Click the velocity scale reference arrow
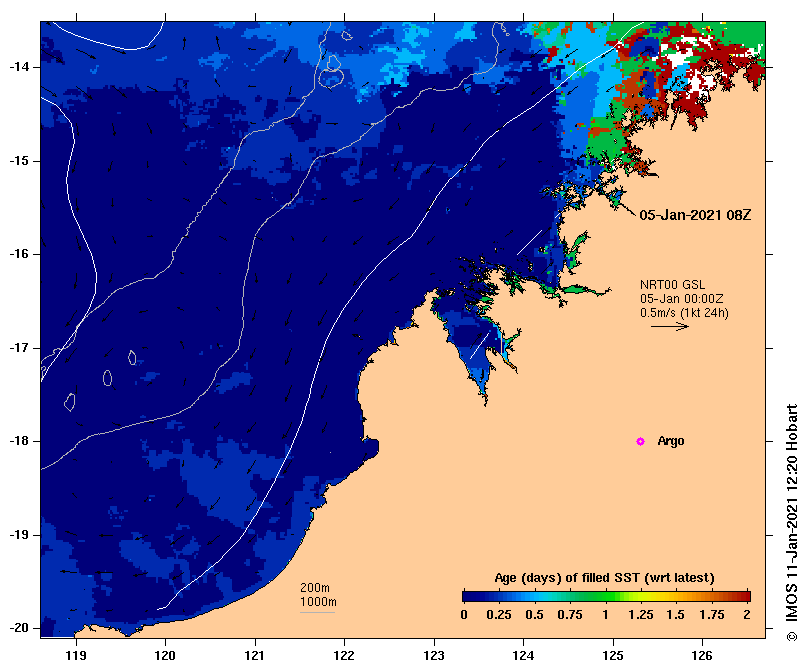This screenshot has height=672, width=809. (x=670, y=326)
